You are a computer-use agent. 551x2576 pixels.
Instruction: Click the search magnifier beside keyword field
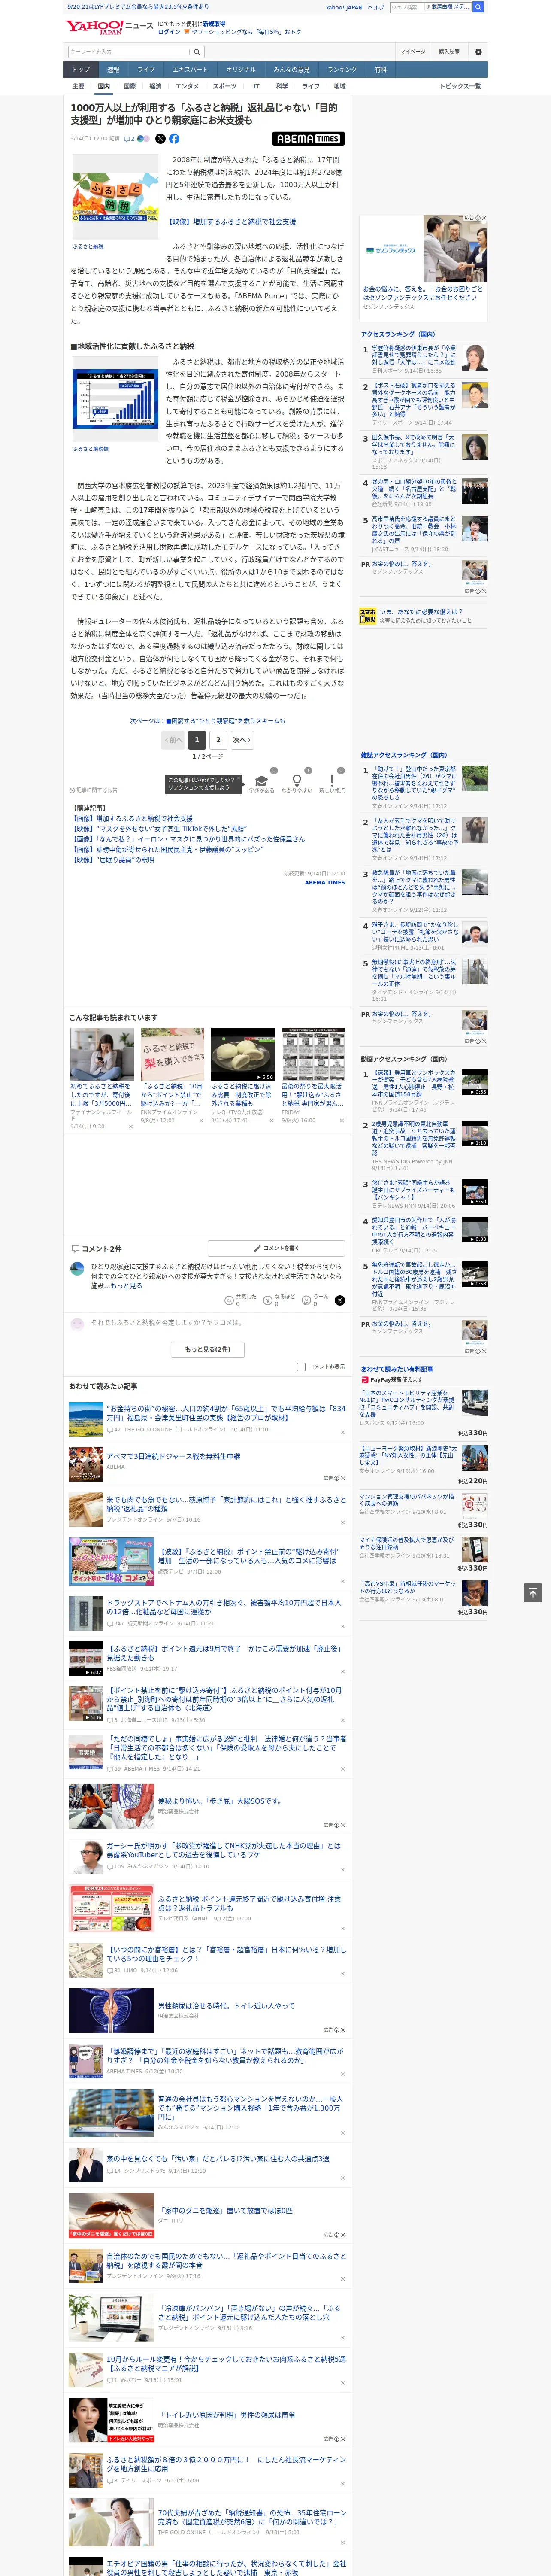tap(197, 51)
